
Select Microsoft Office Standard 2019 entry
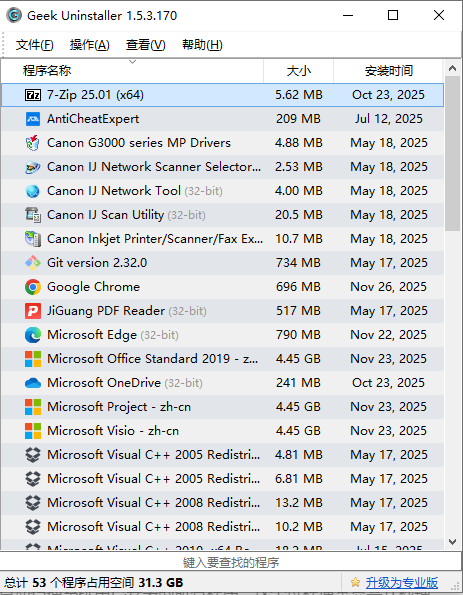click(222, 359)
